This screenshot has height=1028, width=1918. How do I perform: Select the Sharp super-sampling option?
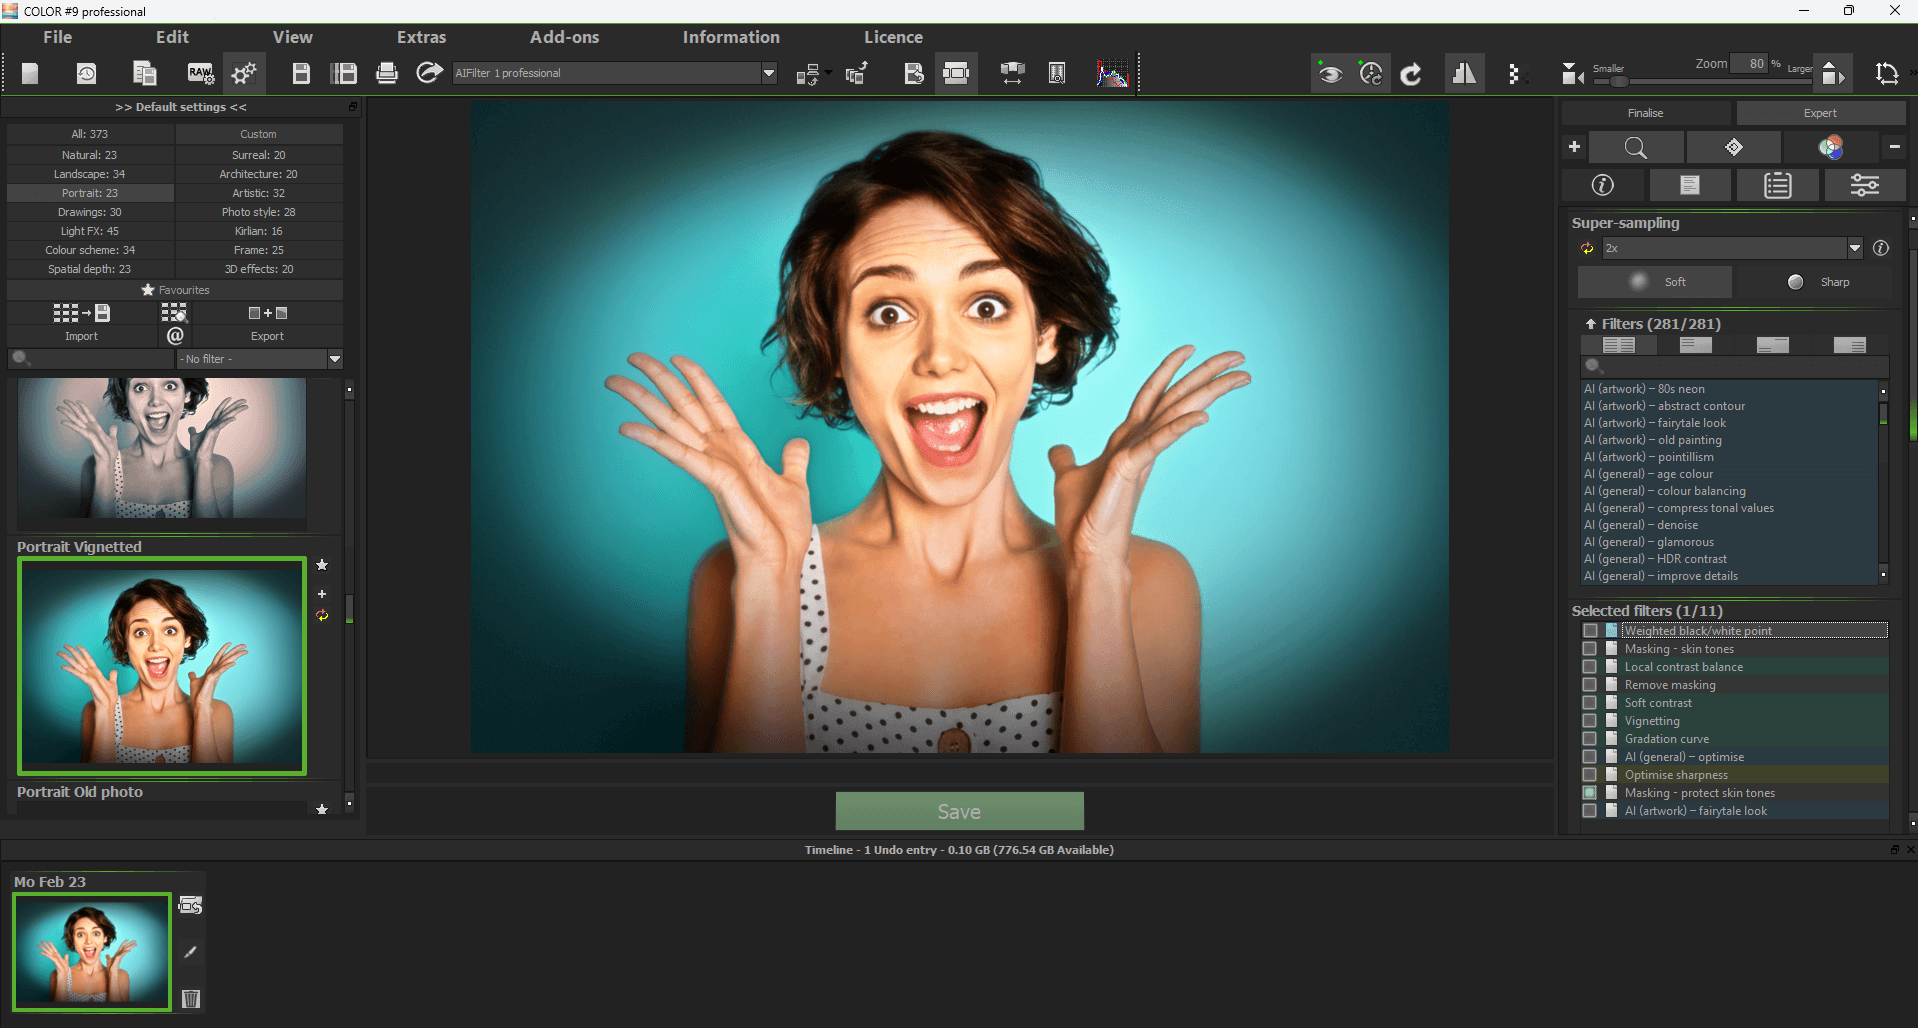[x=1817, y=282]
